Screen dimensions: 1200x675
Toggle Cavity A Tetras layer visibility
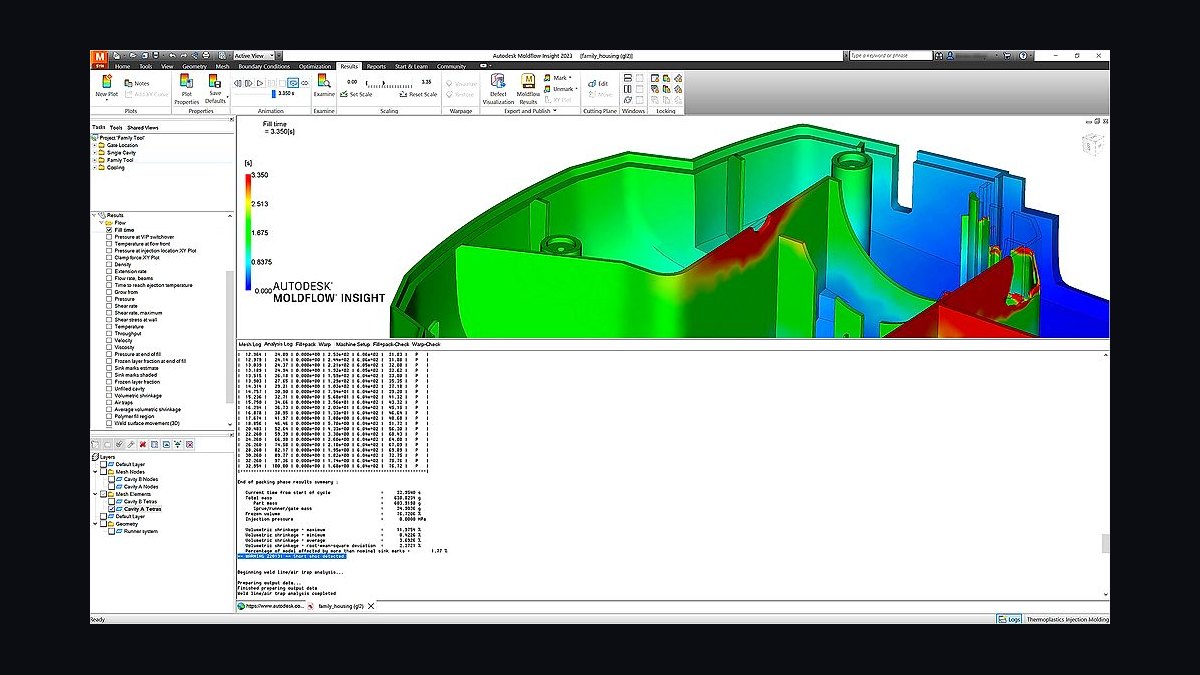click(111, 509)
